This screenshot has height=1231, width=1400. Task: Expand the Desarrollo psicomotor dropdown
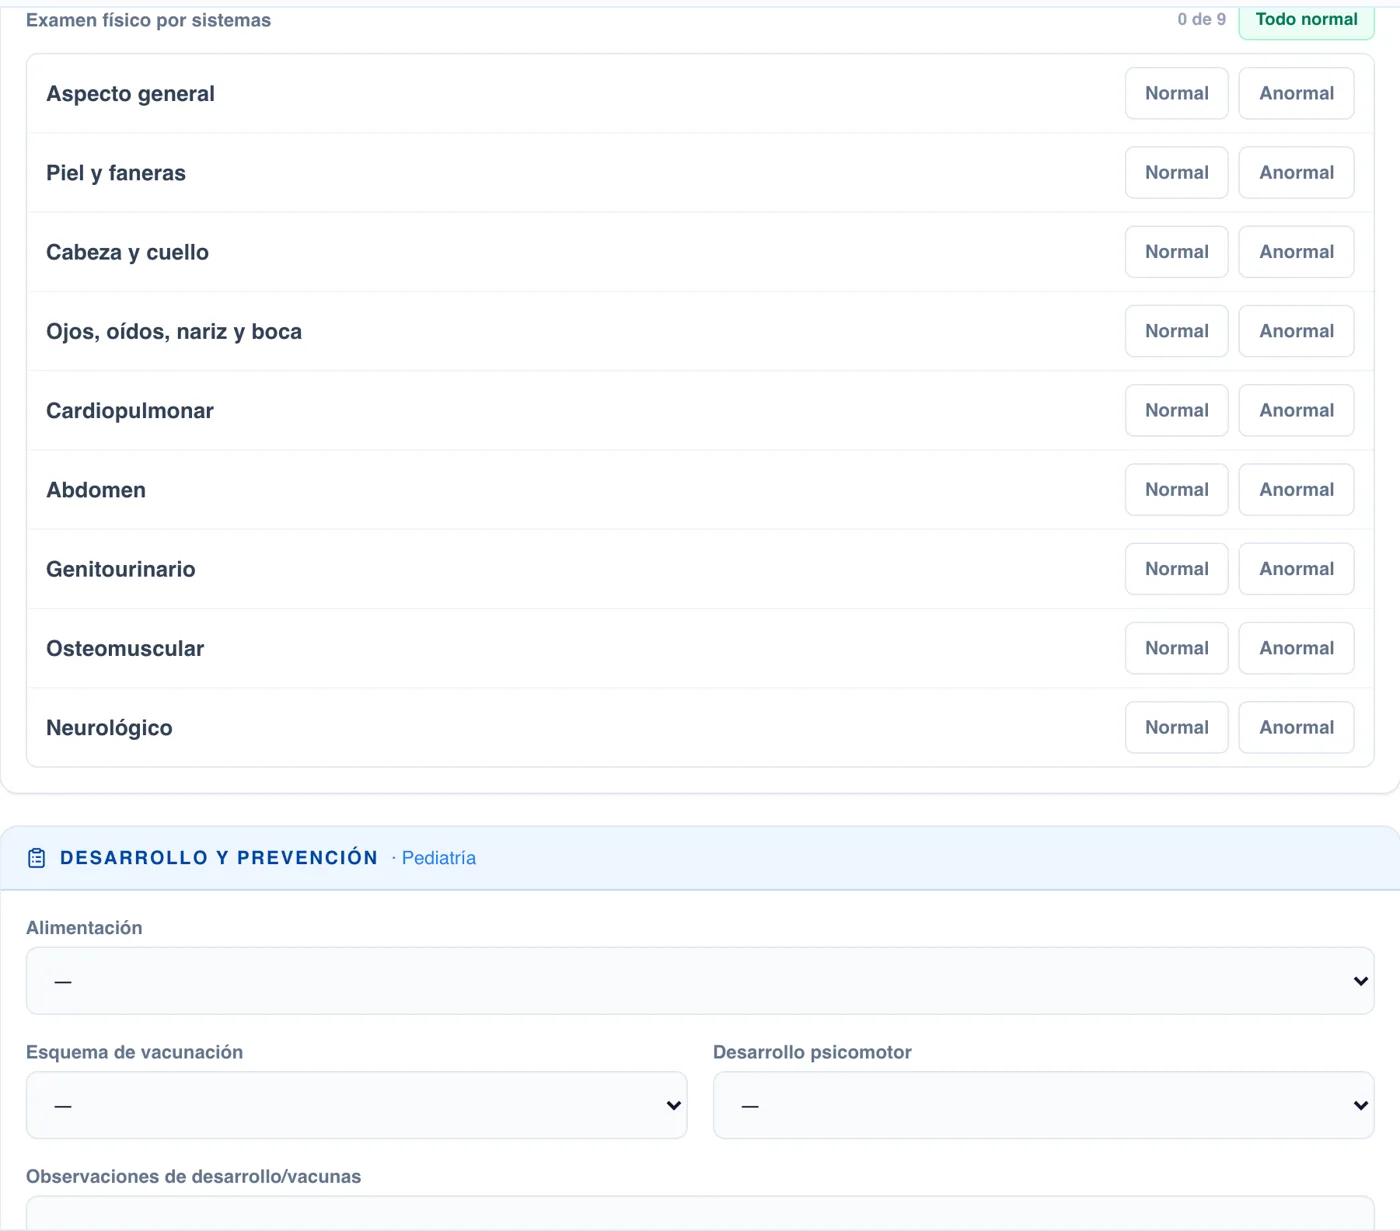tap(1044, 1105)
